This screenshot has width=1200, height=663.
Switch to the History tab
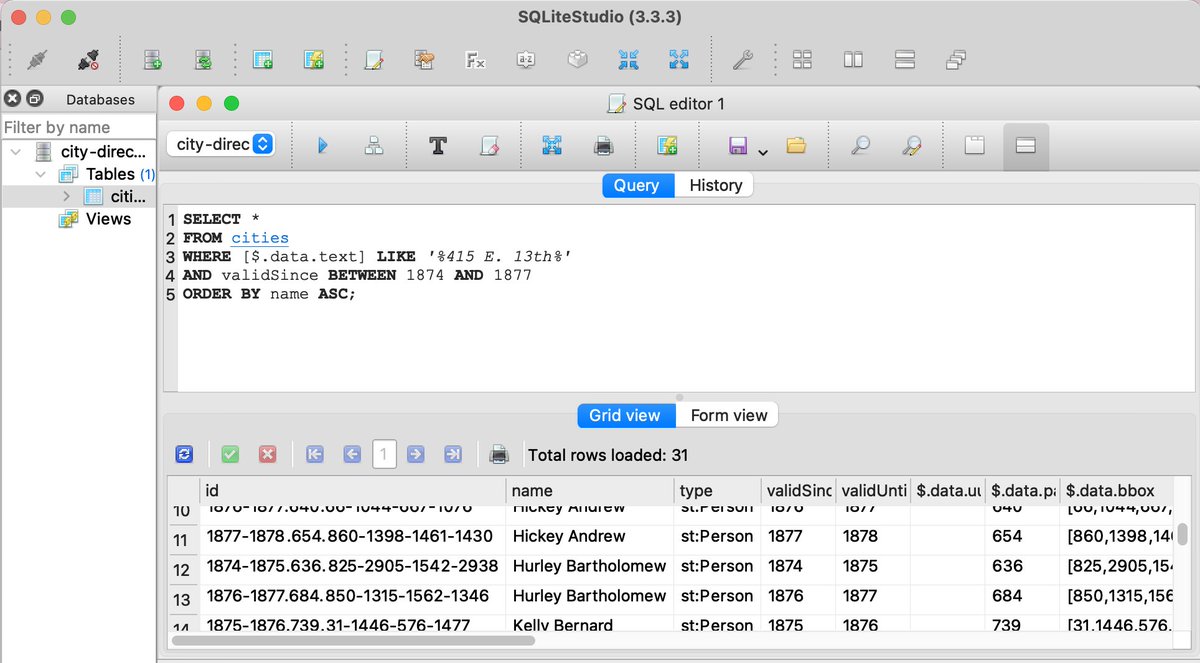(x=715, y=185)
